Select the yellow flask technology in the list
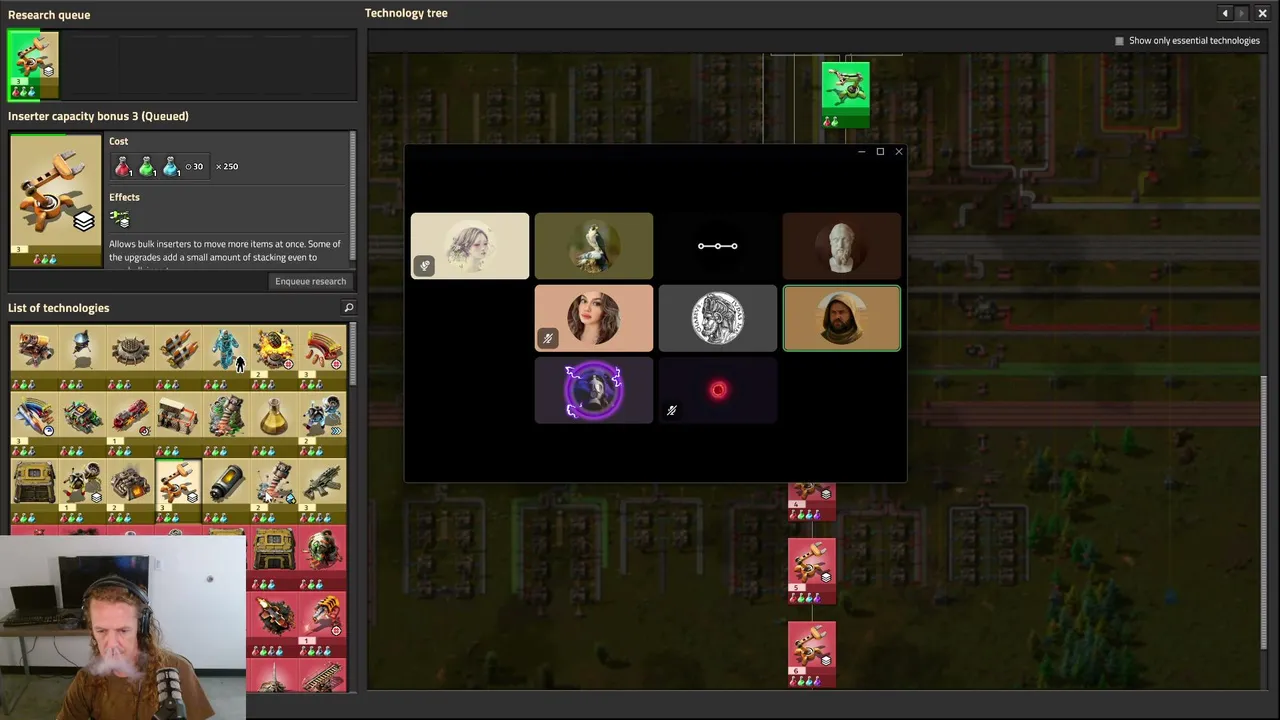The width and height of the screenshot is (1280, 720). [274, 424]
